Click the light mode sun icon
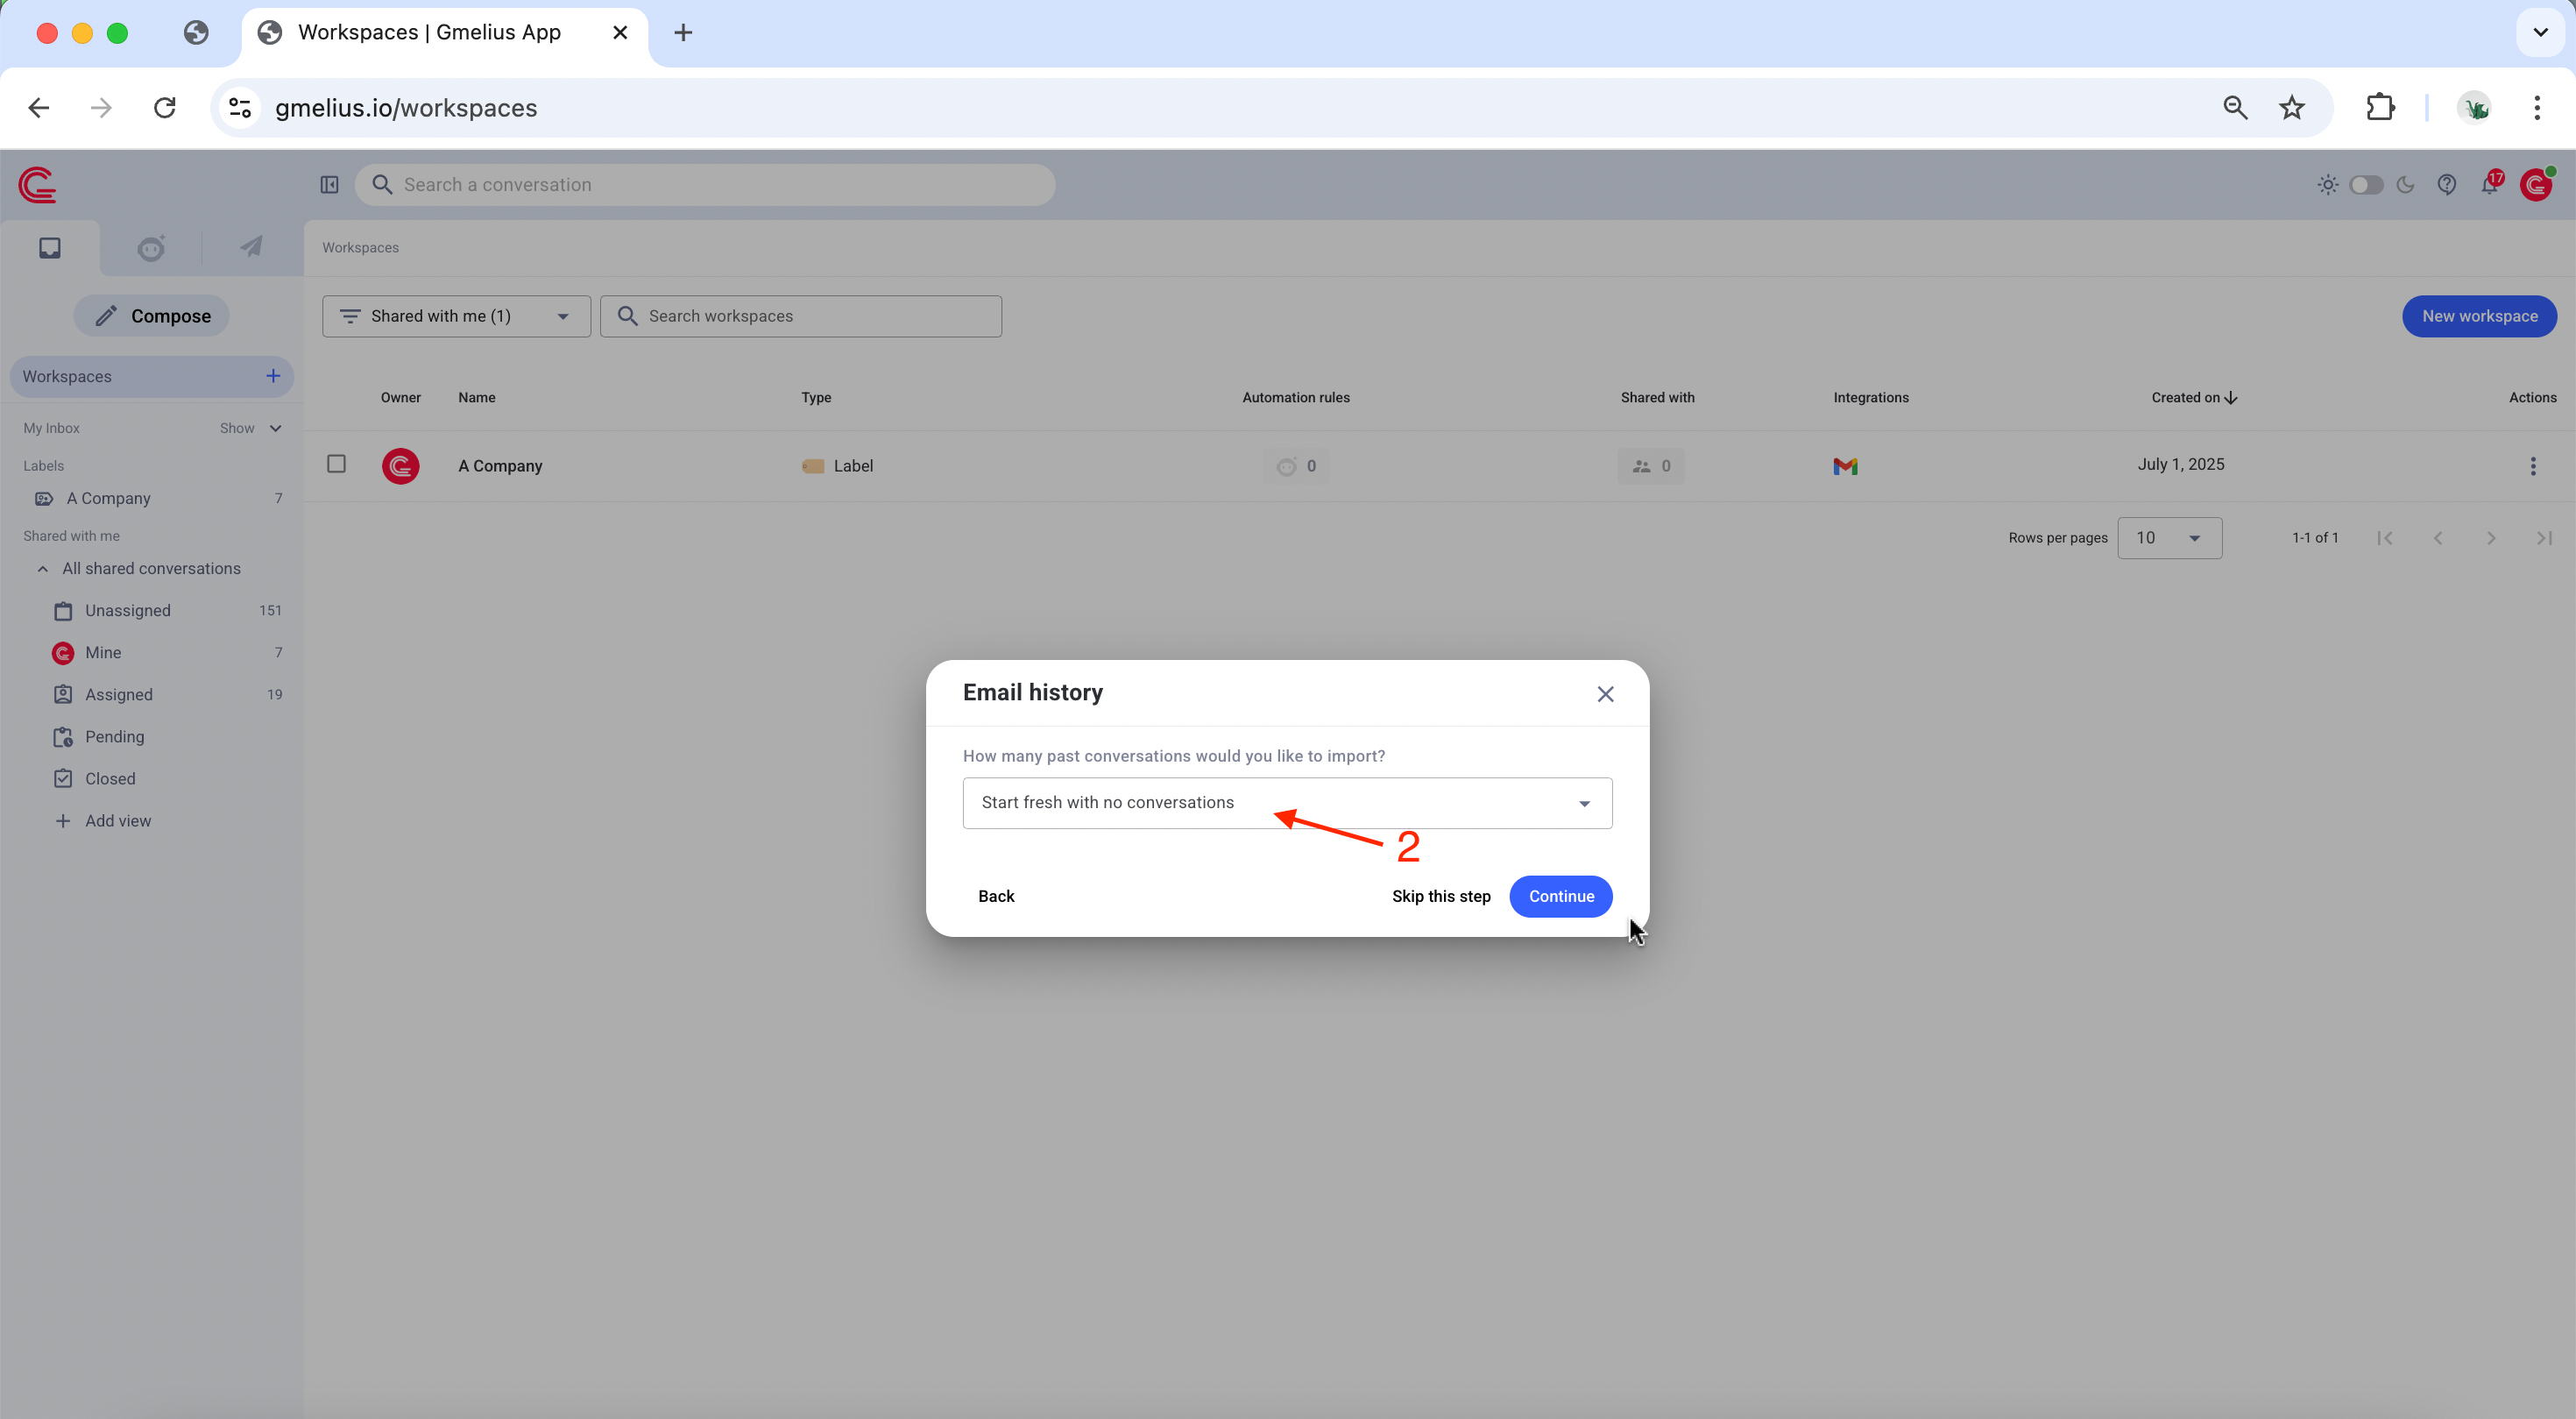 point(2327,185)
